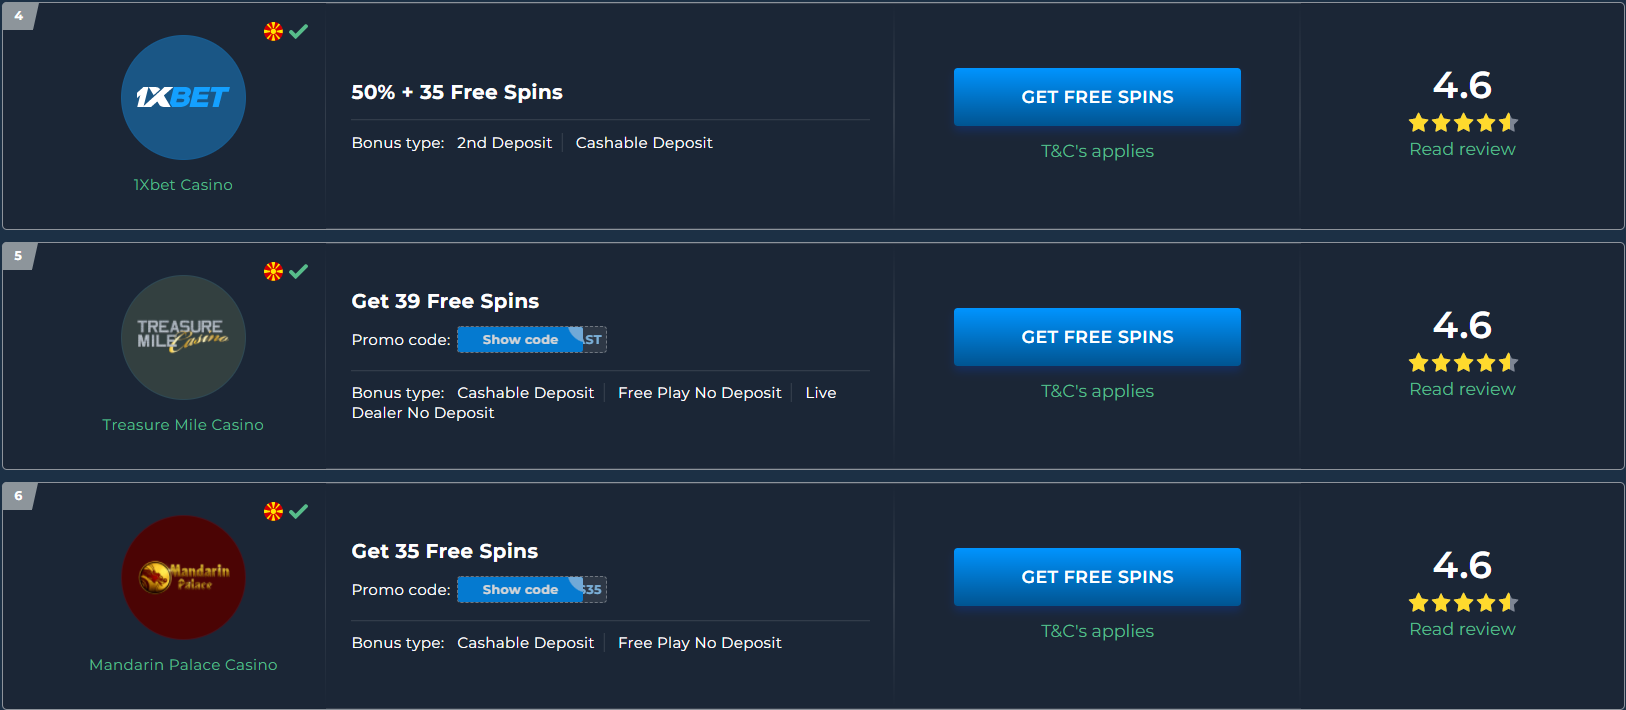Click the 50% + 35 Free Spins title

click(457, 92)
